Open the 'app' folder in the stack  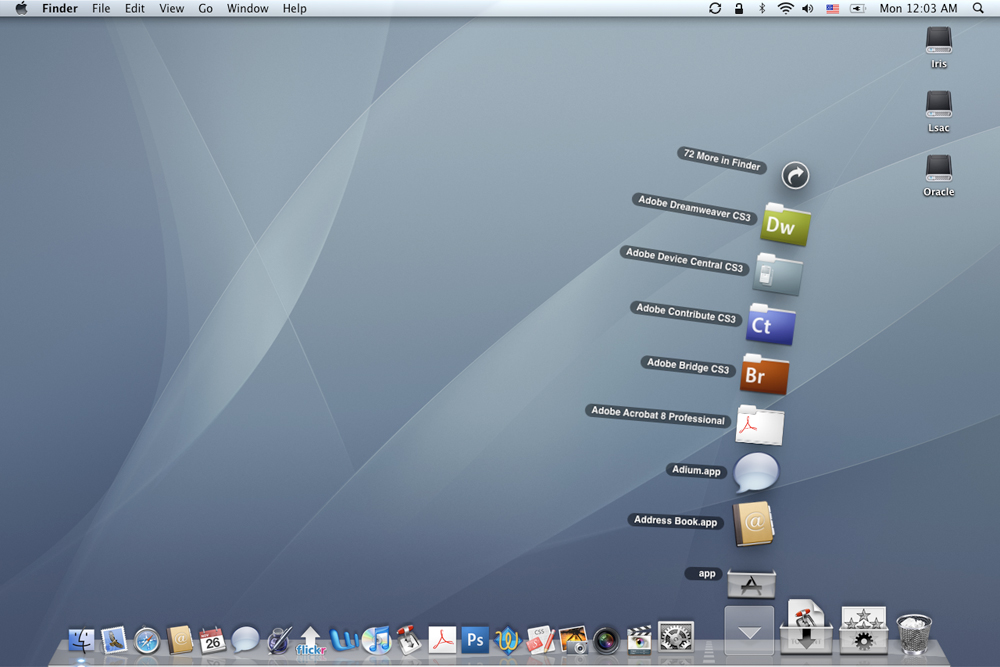point(751,583)
